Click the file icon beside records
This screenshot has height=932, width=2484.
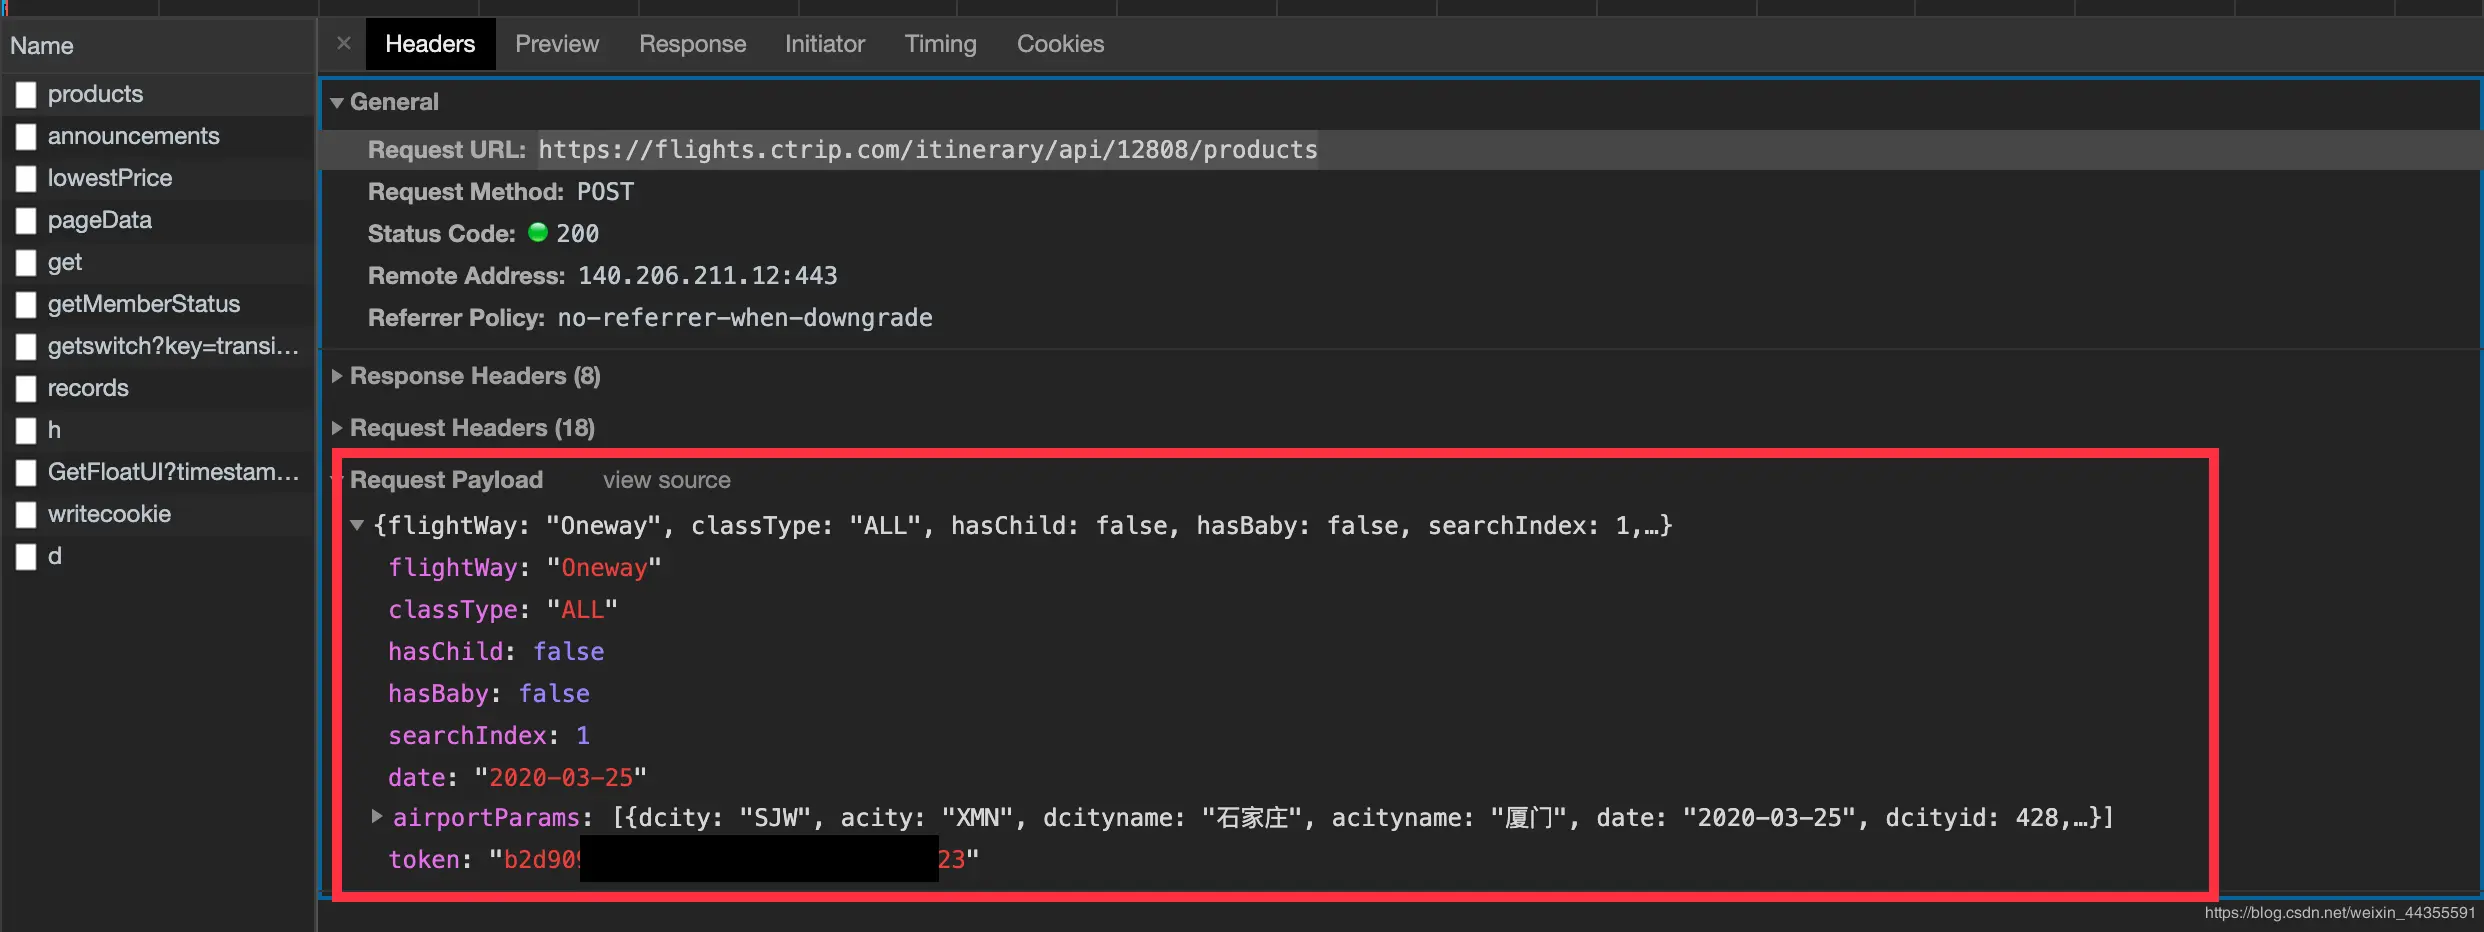click(26, 389)
